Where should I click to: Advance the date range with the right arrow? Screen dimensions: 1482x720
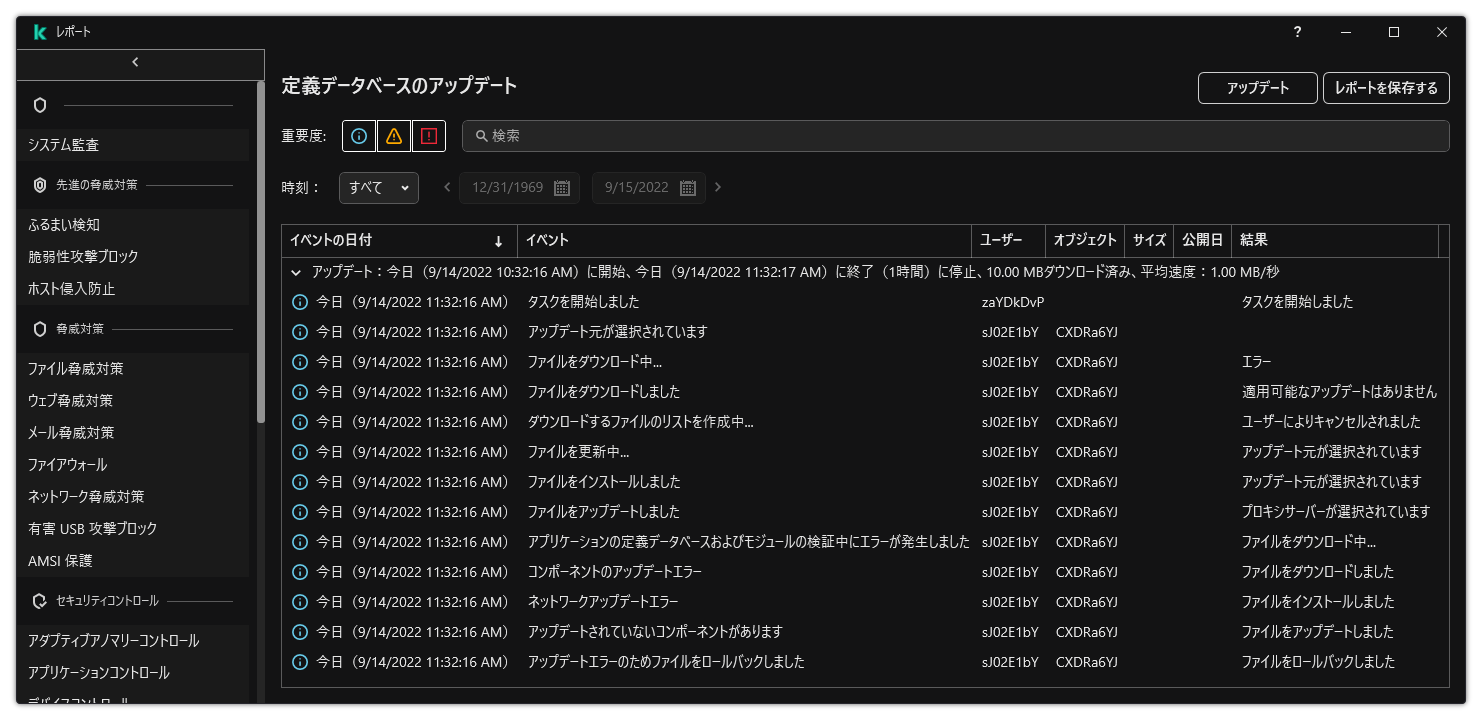coord(718,187)
